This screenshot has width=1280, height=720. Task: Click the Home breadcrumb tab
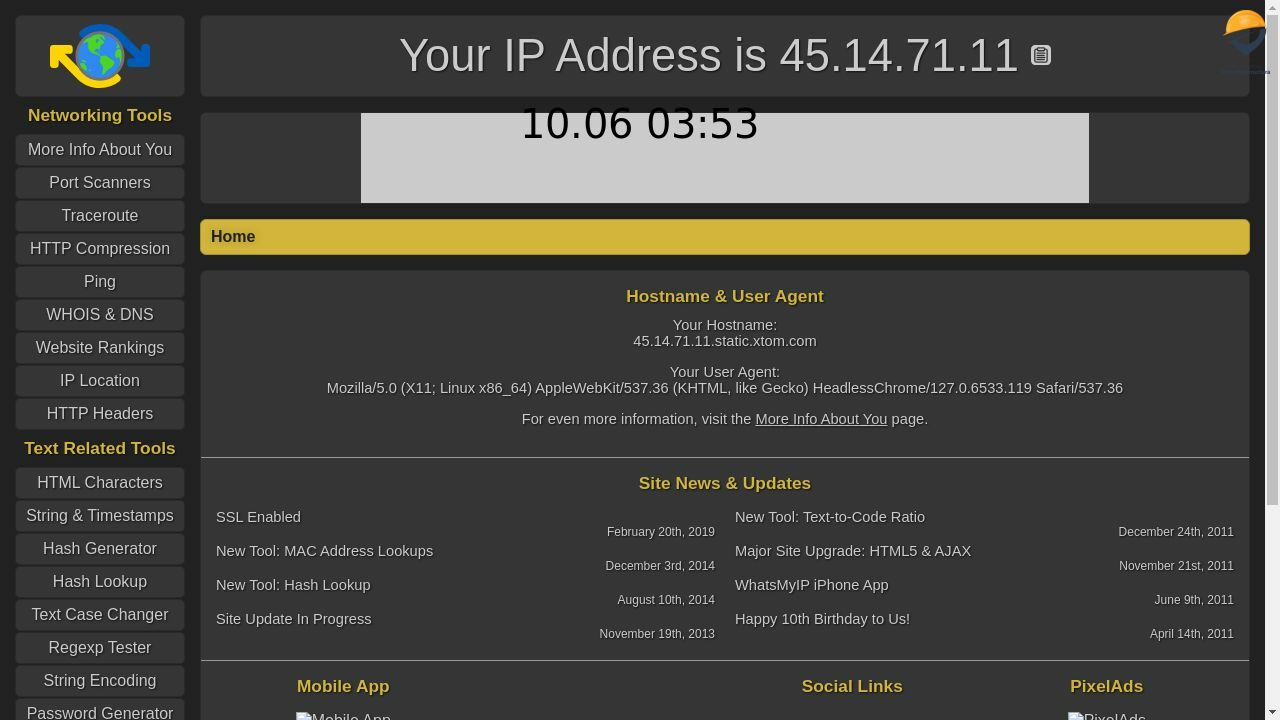(233, 237)
